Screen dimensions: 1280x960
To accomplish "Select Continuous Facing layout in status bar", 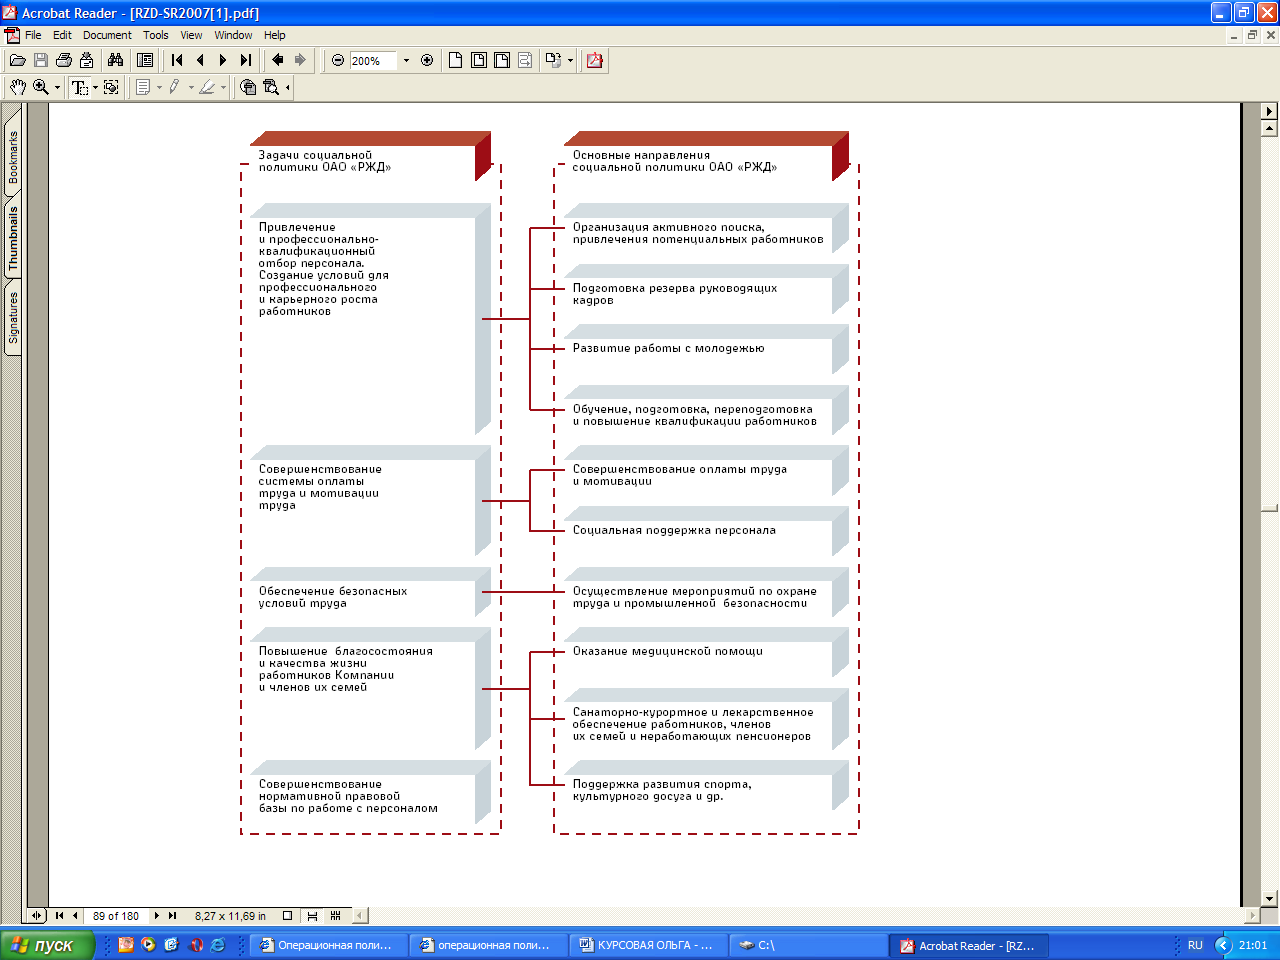I will pyautogui.click(x=335, y=915).
